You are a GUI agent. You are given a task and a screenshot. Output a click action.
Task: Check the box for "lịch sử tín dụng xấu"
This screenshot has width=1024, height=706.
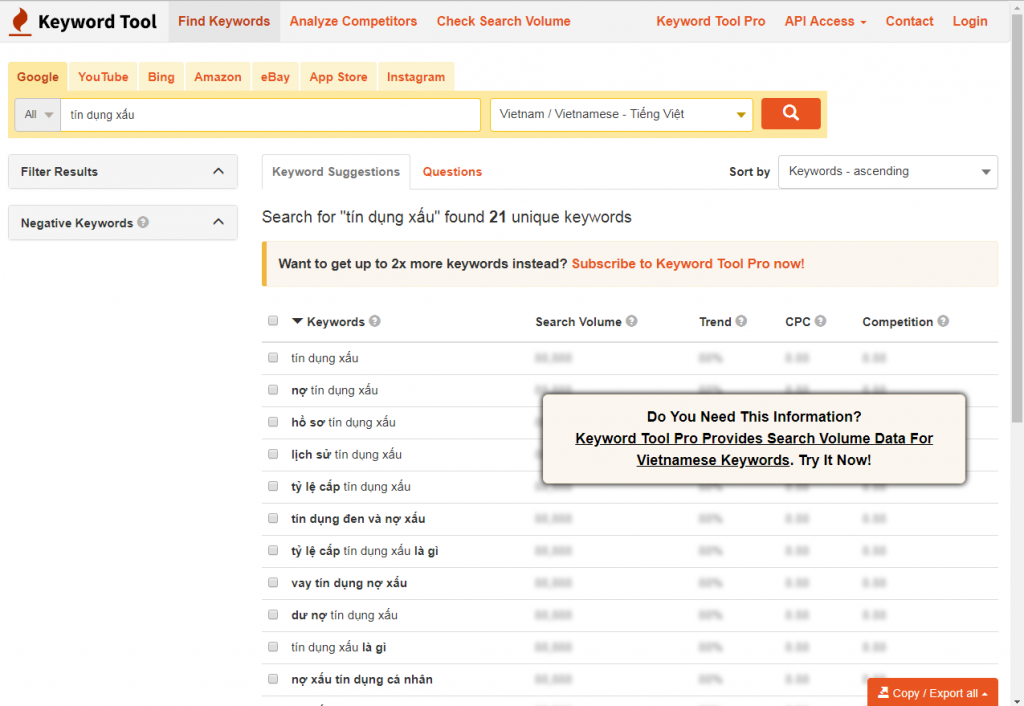pyautogui.click(x=273, y=453)
